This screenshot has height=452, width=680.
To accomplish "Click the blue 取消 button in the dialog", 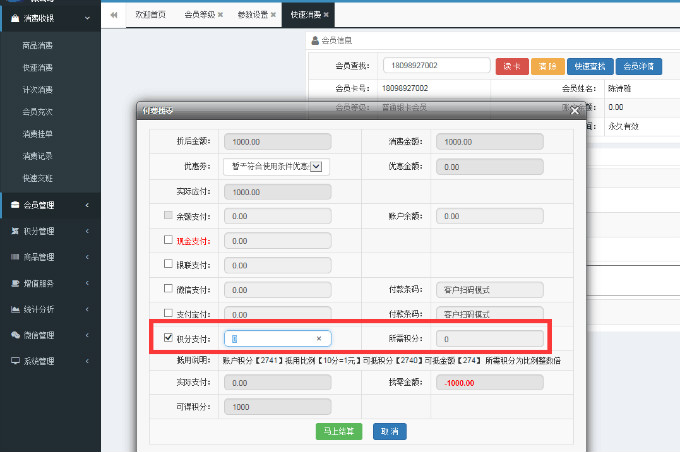I will click(x=389, y=431).
